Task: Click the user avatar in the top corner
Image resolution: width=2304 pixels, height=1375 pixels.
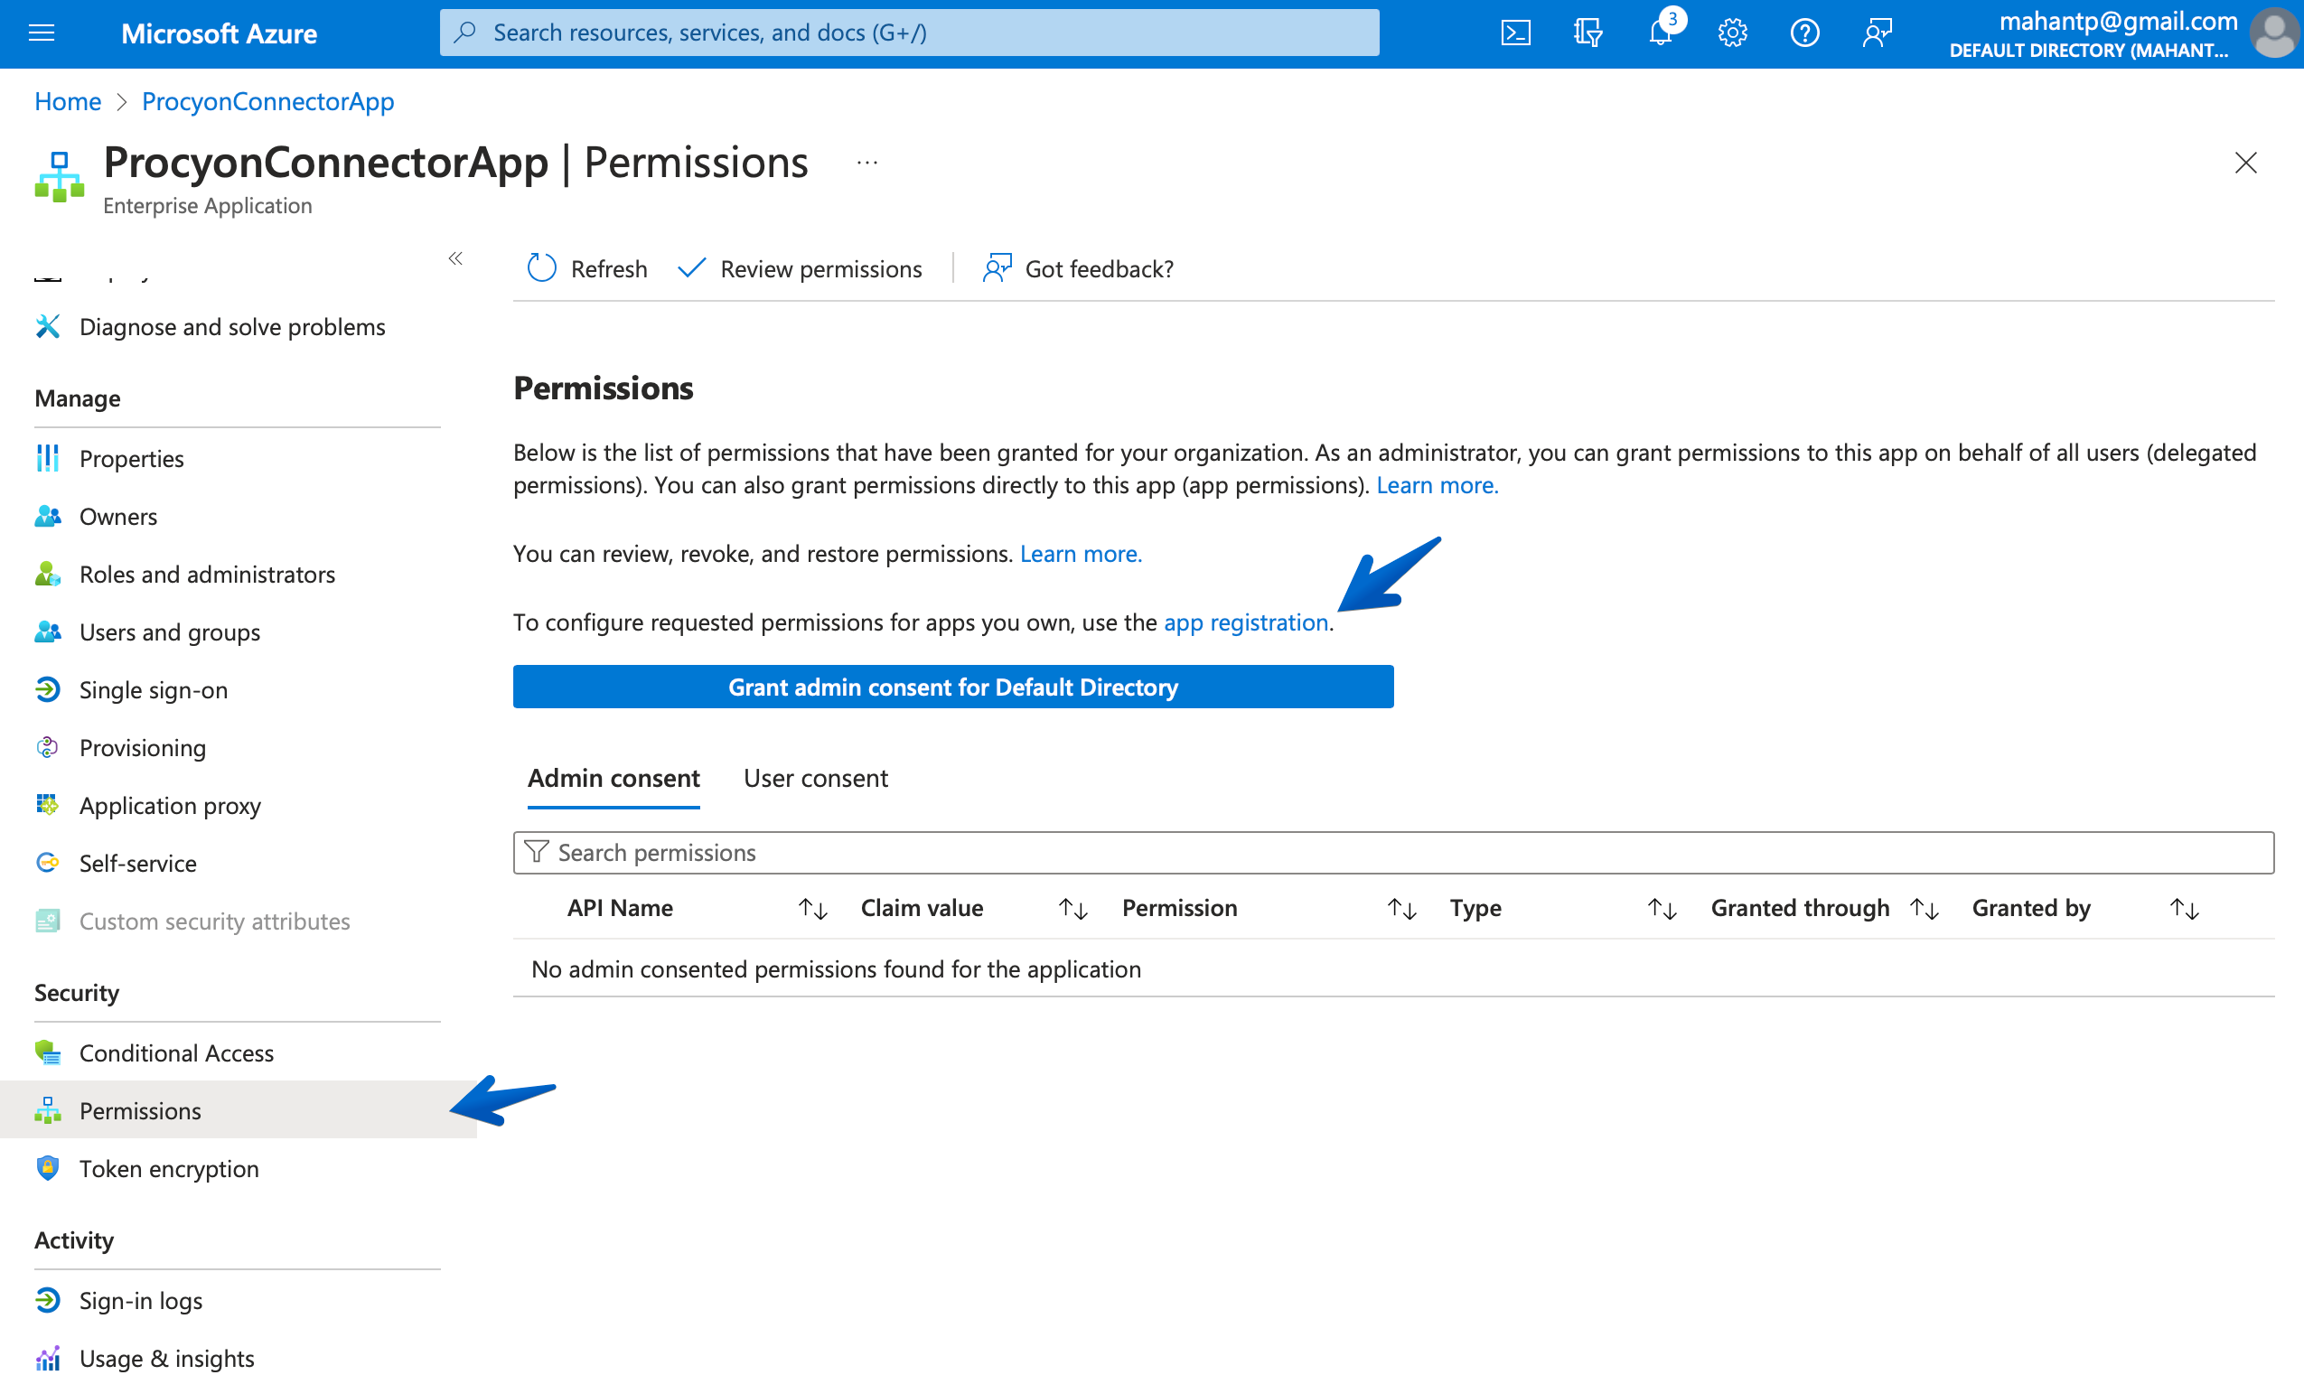Action: pos(2273,33)
